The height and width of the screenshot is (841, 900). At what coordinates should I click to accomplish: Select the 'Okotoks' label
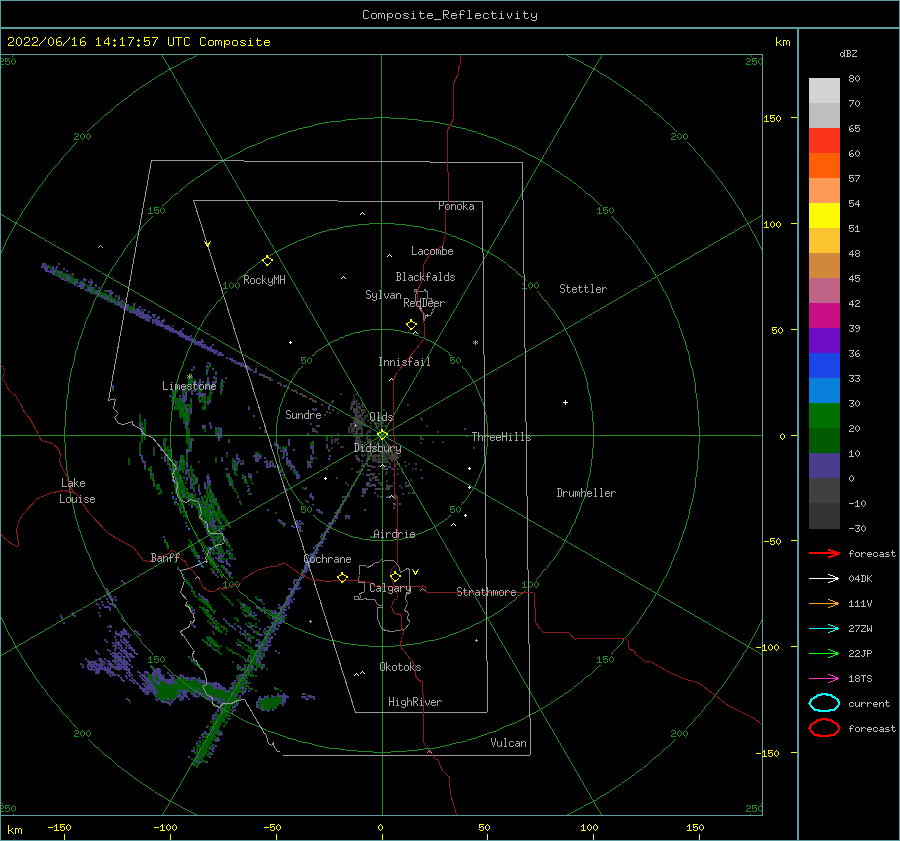[x=401, y=667]
